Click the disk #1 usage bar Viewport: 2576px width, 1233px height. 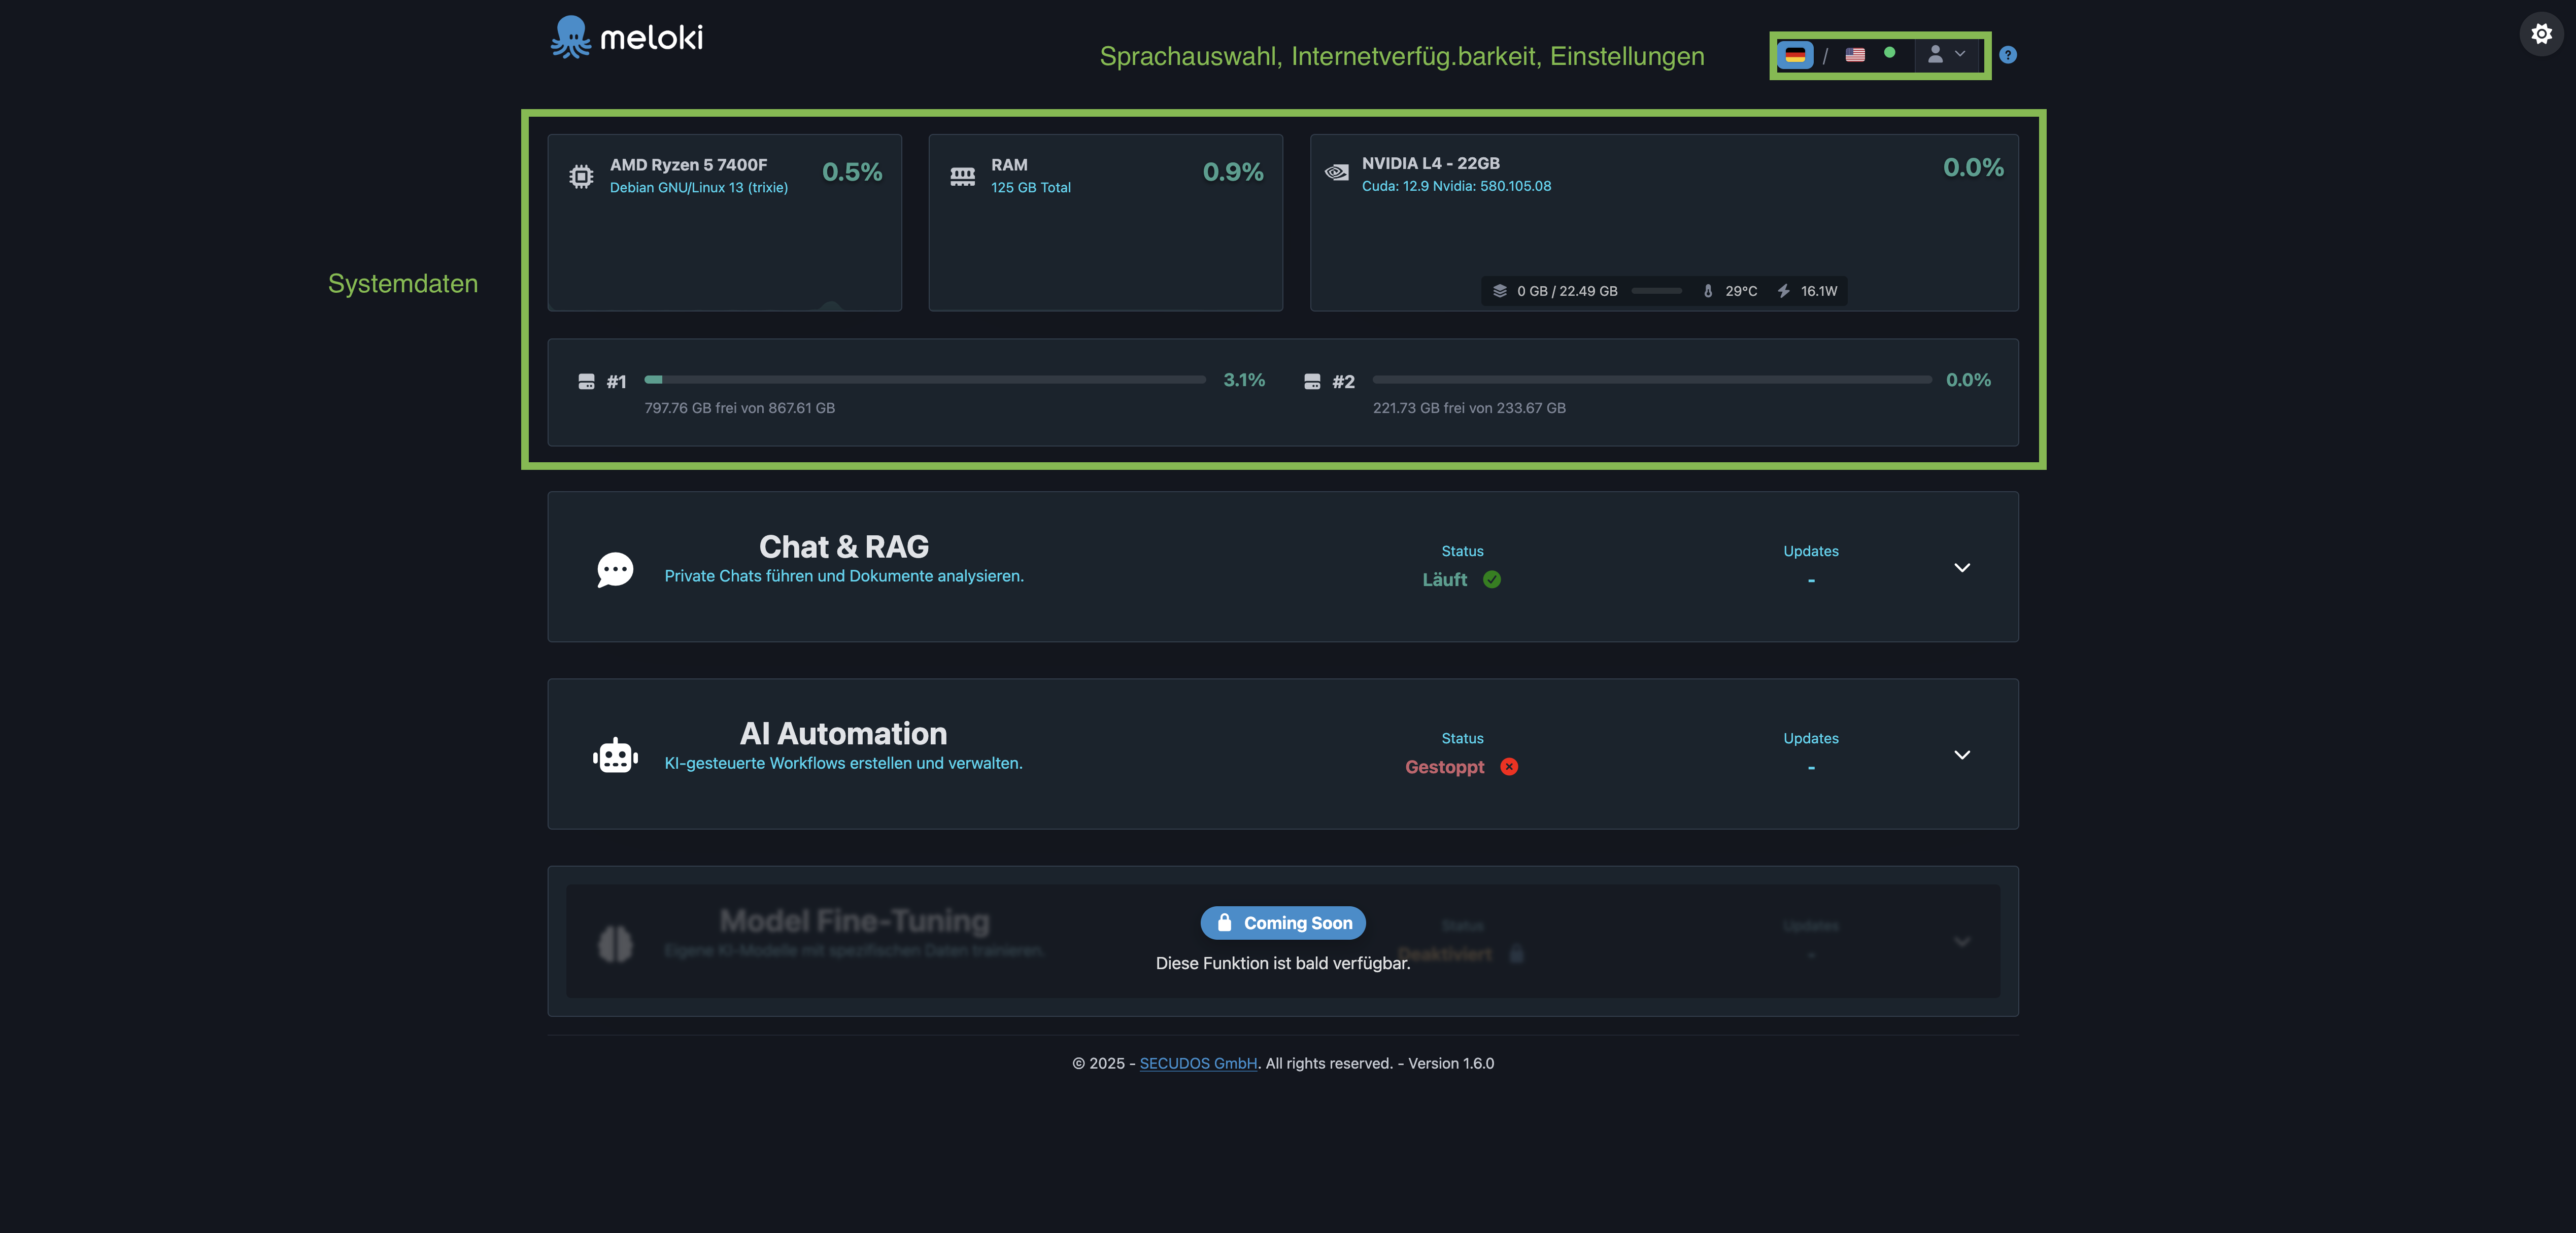[925, 380]
